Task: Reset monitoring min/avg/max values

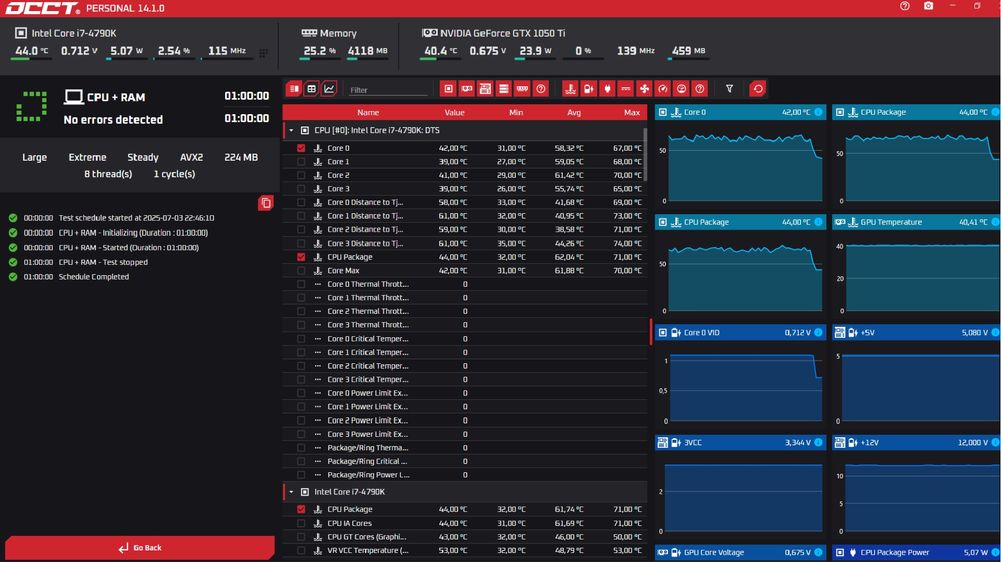Action: 758,89
